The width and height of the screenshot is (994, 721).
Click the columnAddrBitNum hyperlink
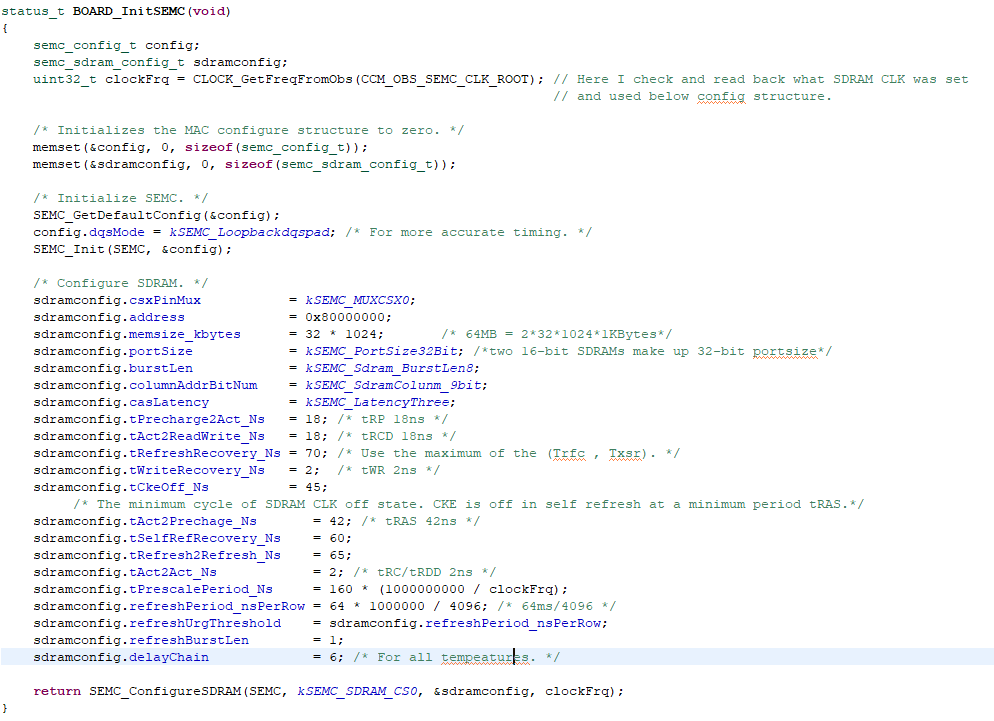coord(192,385)
